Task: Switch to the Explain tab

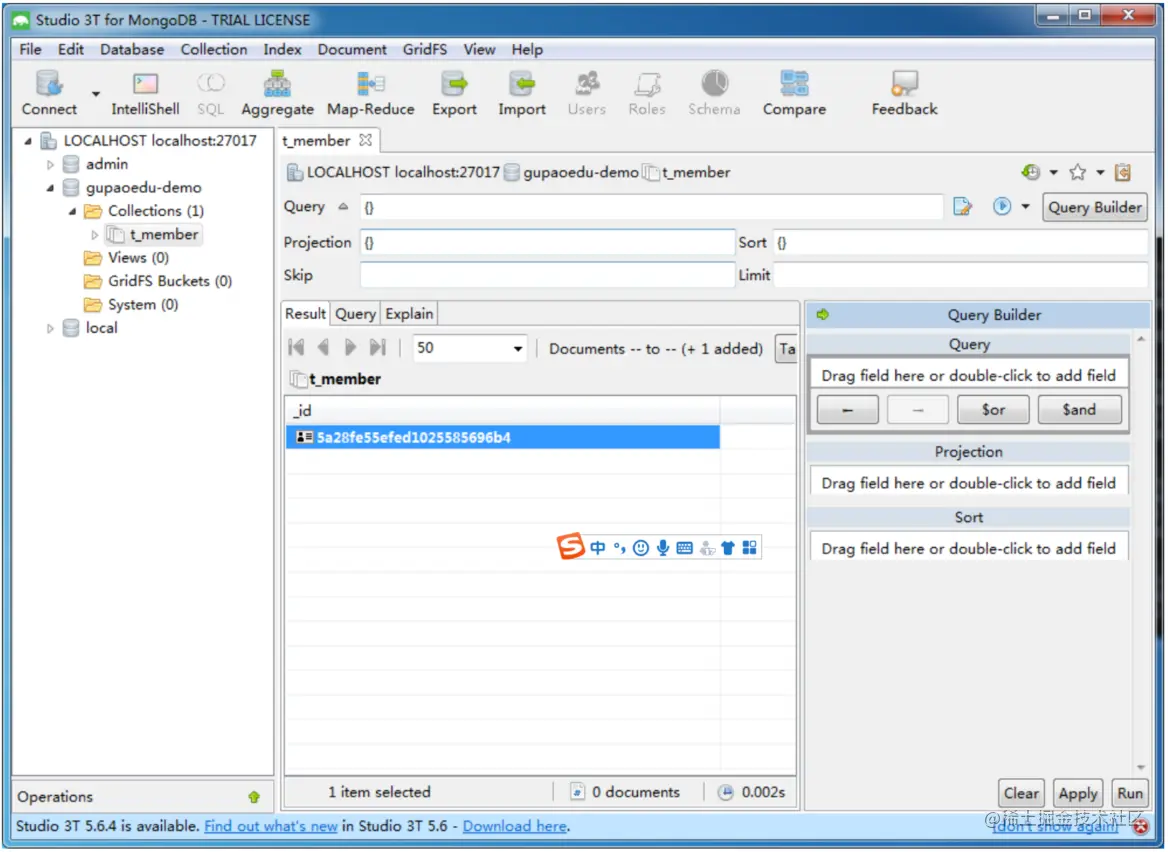Action: pos(409,314)
